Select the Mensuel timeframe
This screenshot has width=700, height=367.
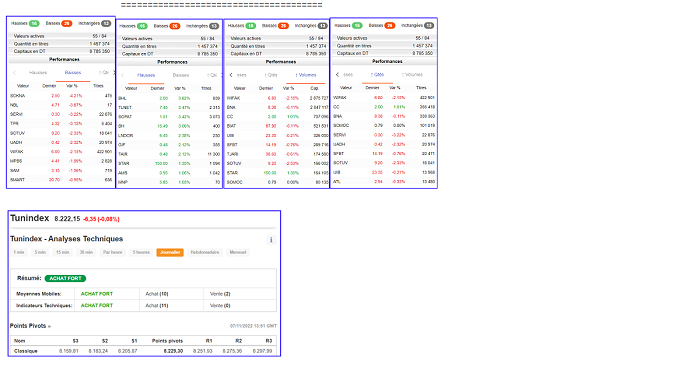point(238,252)
